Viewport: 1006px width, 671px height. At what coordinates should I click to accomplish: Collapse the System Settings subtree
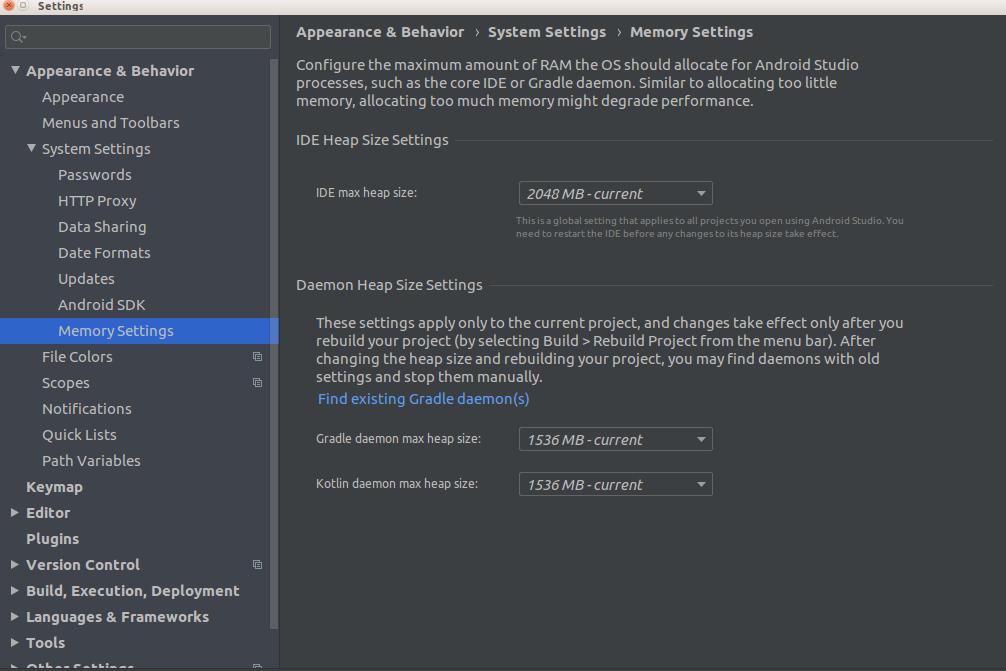click(x=31, y=148)
